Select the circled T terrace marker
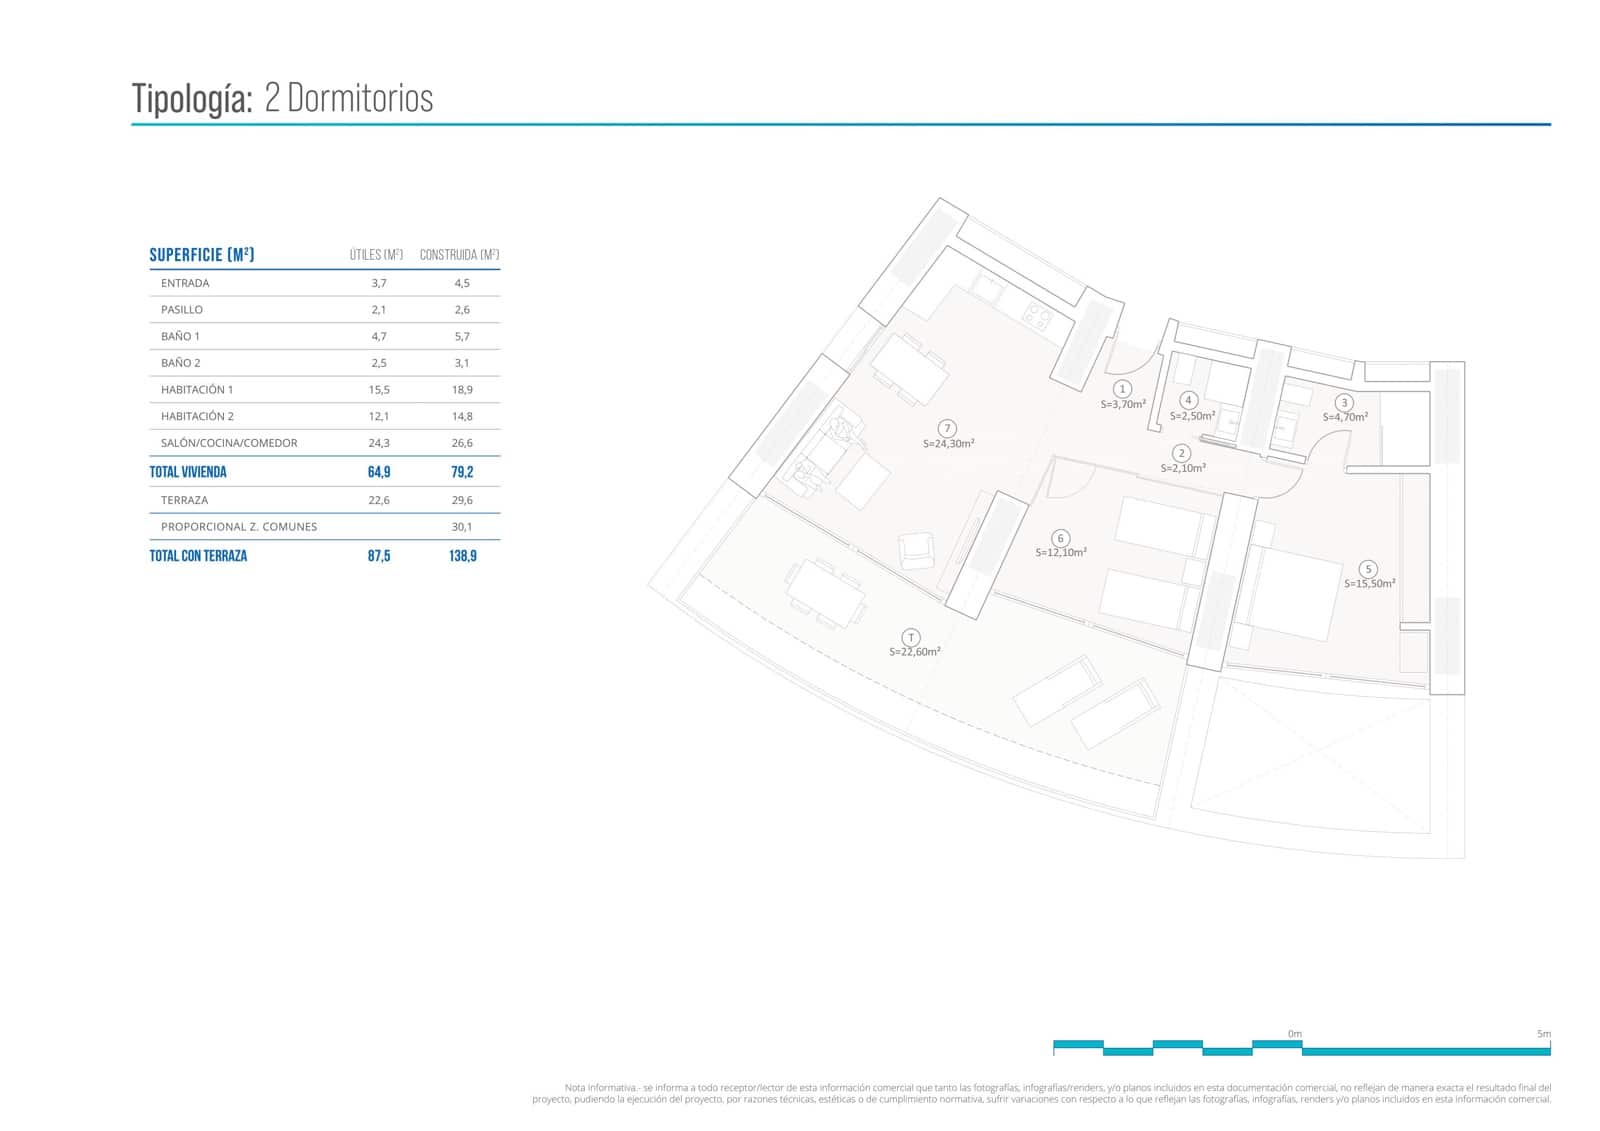This screenshot has height=1131, width=1600. [x=911, y=637]
